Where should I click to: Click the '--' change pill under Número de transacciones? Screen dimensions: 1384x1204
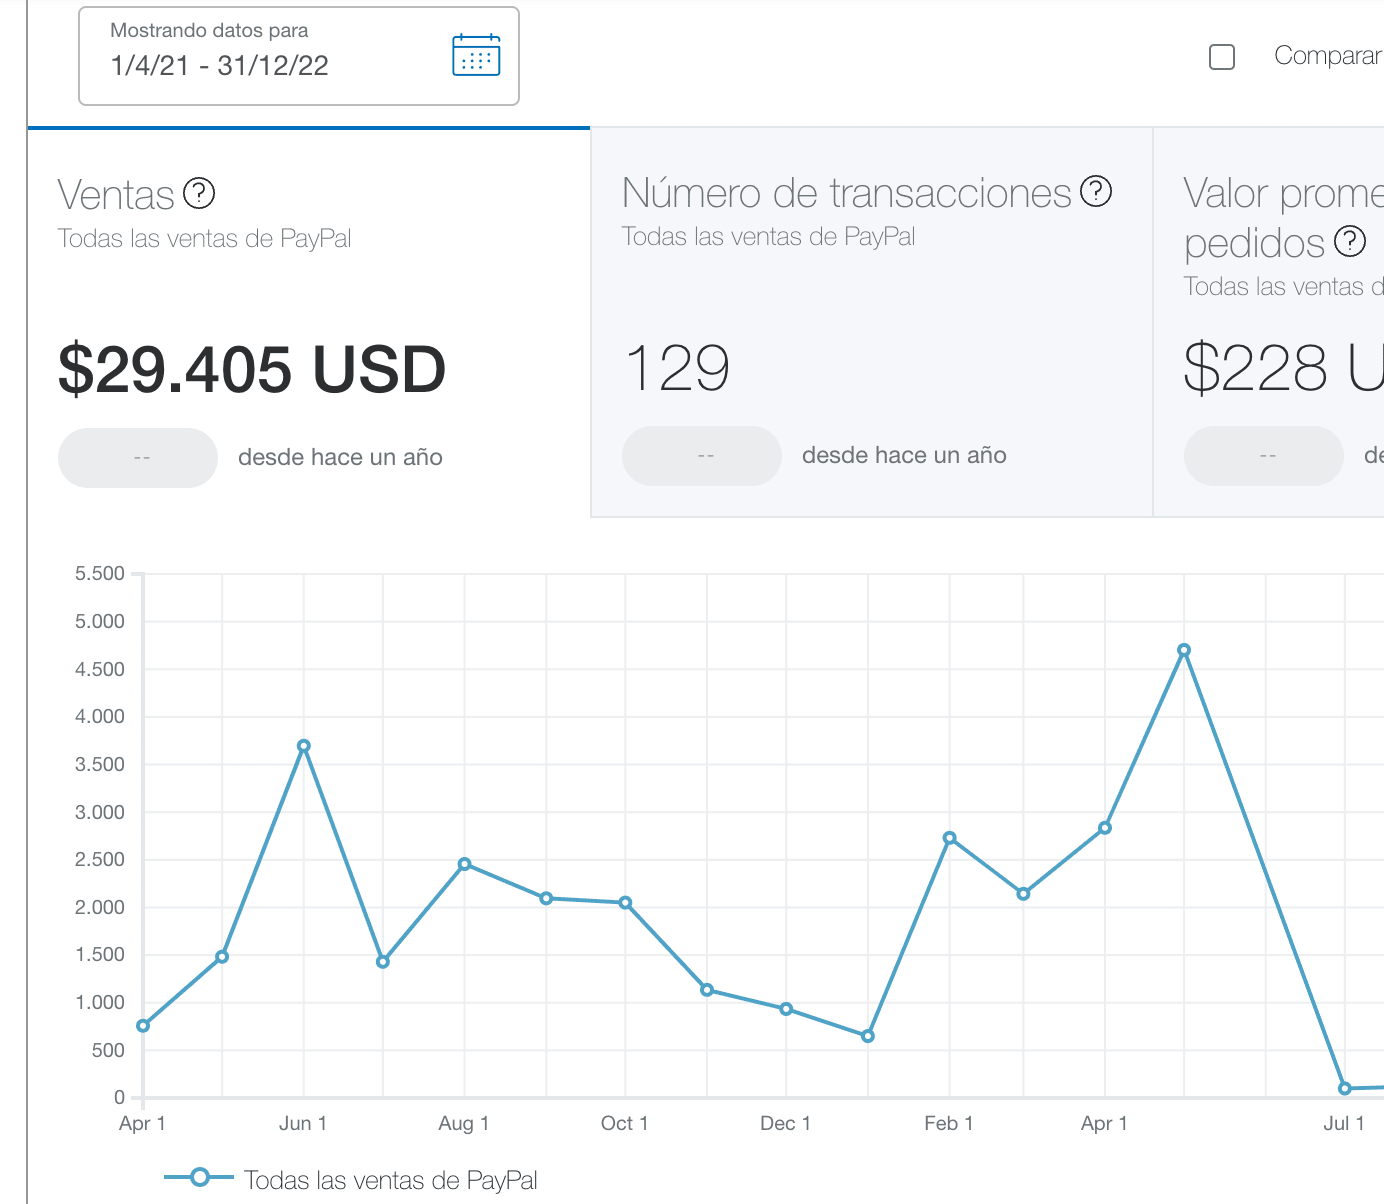pos(702,456)
